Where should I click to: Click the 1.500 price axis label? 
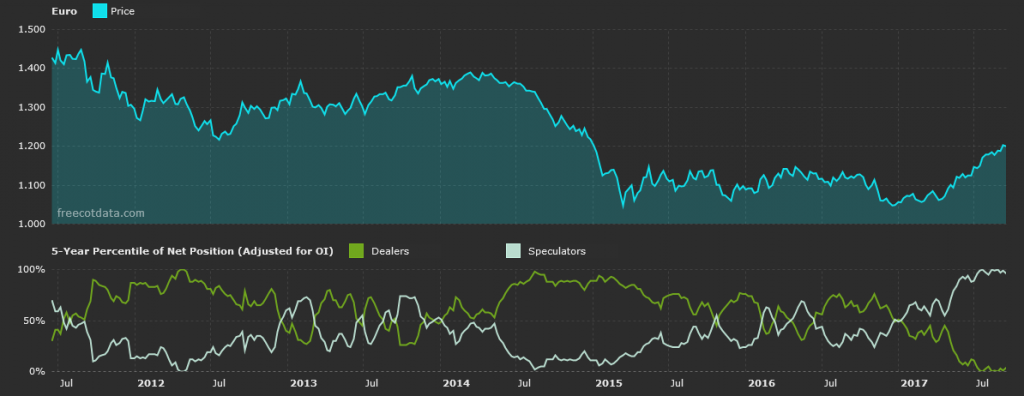31,29
